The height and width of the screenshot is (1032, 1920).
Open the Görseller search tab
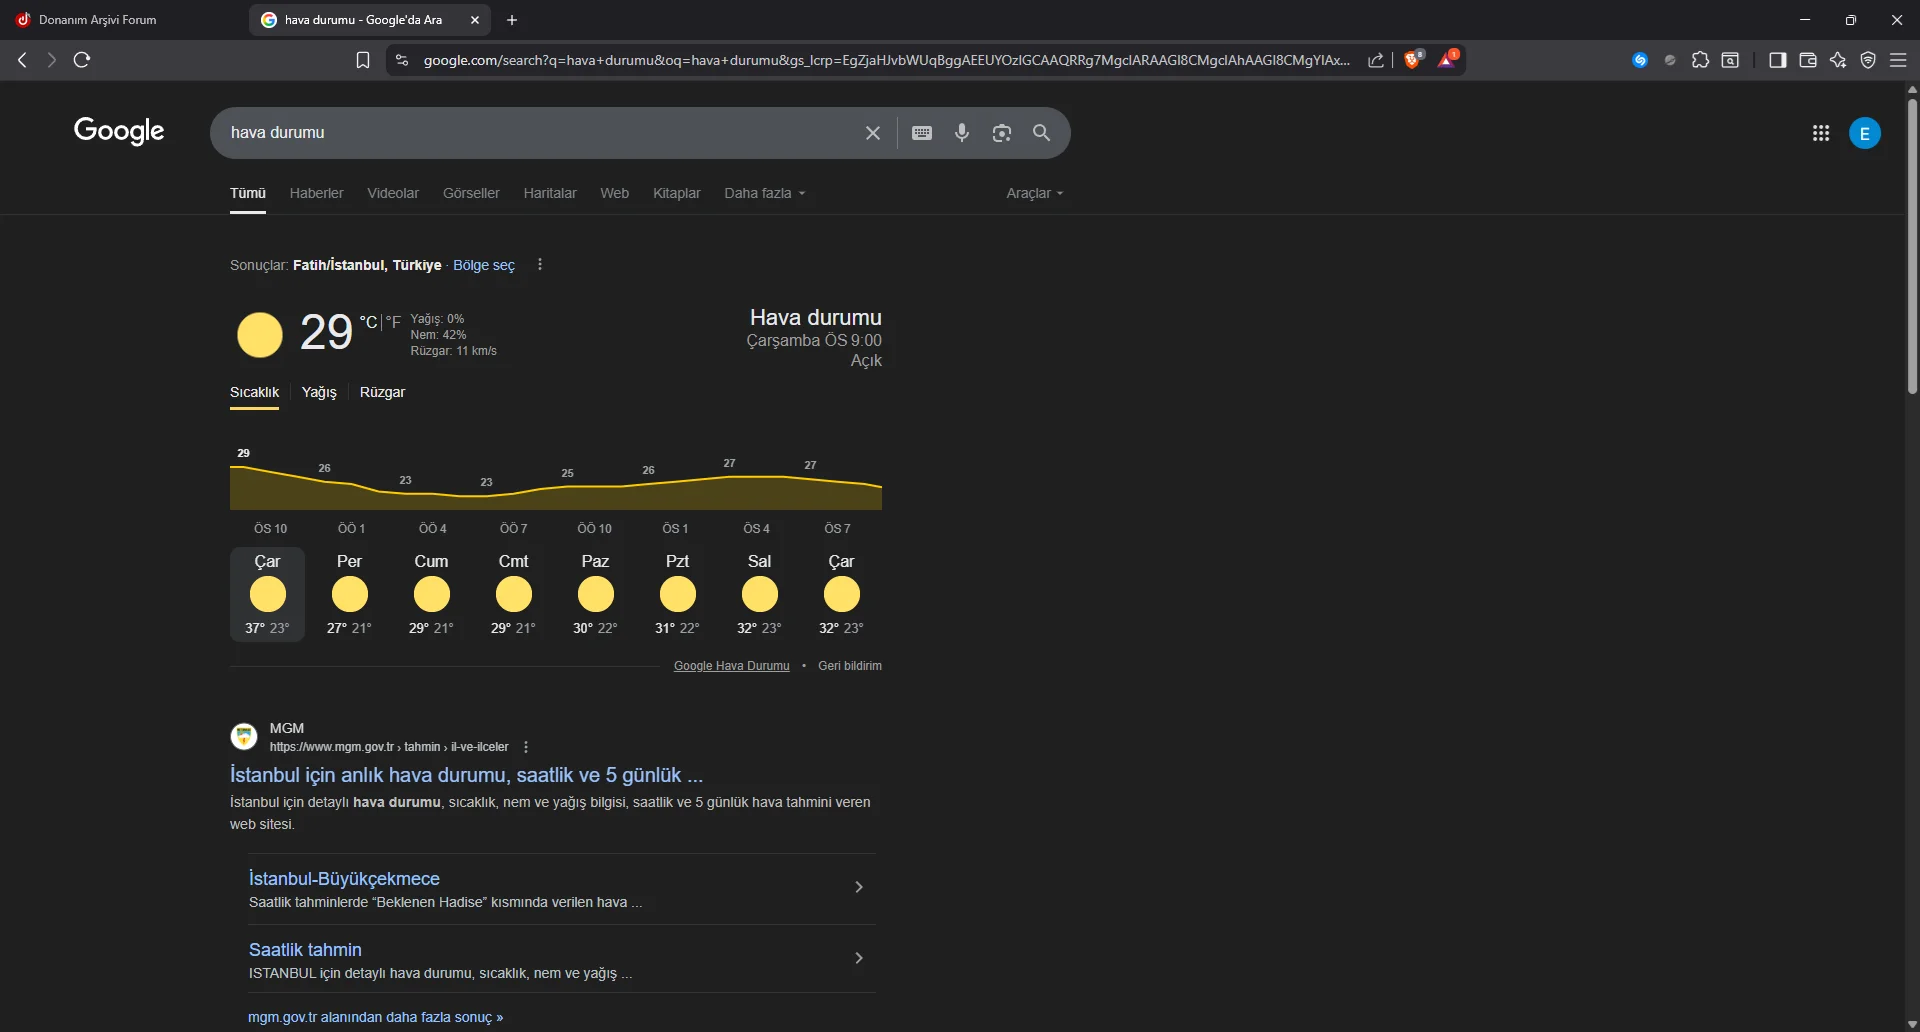(471, 193)
